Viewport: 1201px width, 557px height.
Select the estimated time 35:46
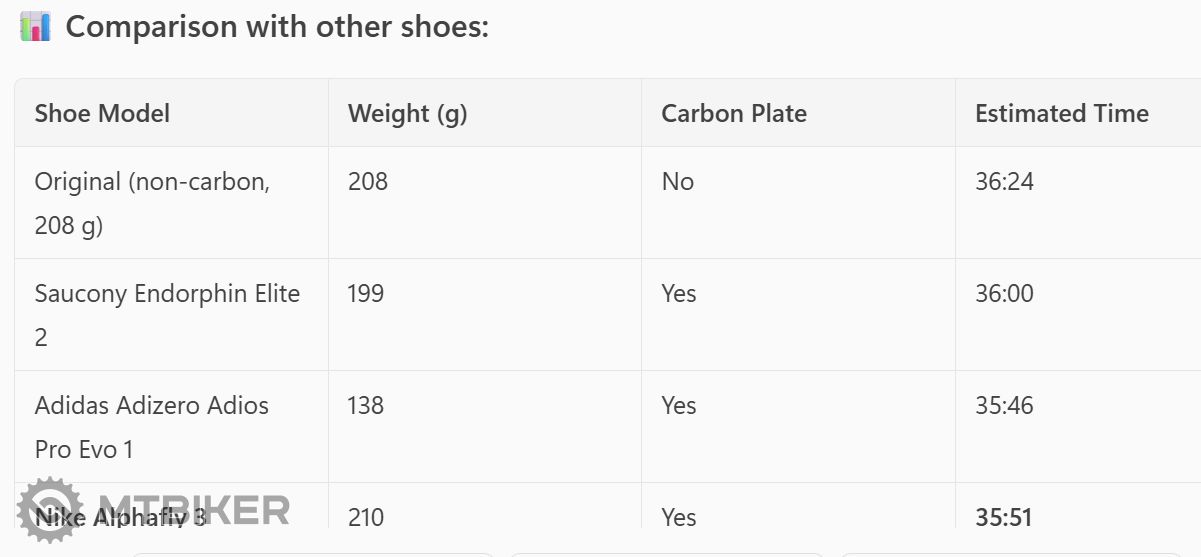coord(1004,406)
